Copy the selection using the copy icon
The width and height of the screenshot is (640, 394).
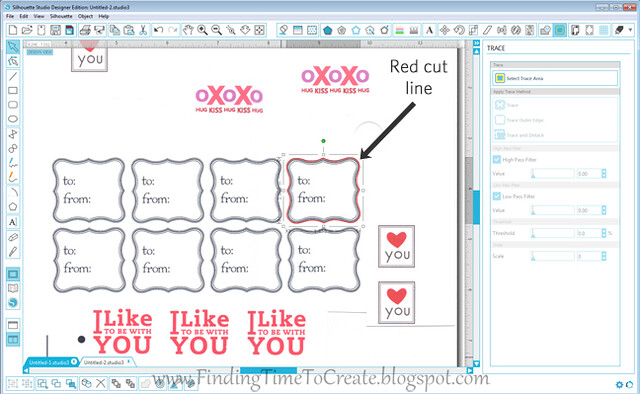pos(115,30)
